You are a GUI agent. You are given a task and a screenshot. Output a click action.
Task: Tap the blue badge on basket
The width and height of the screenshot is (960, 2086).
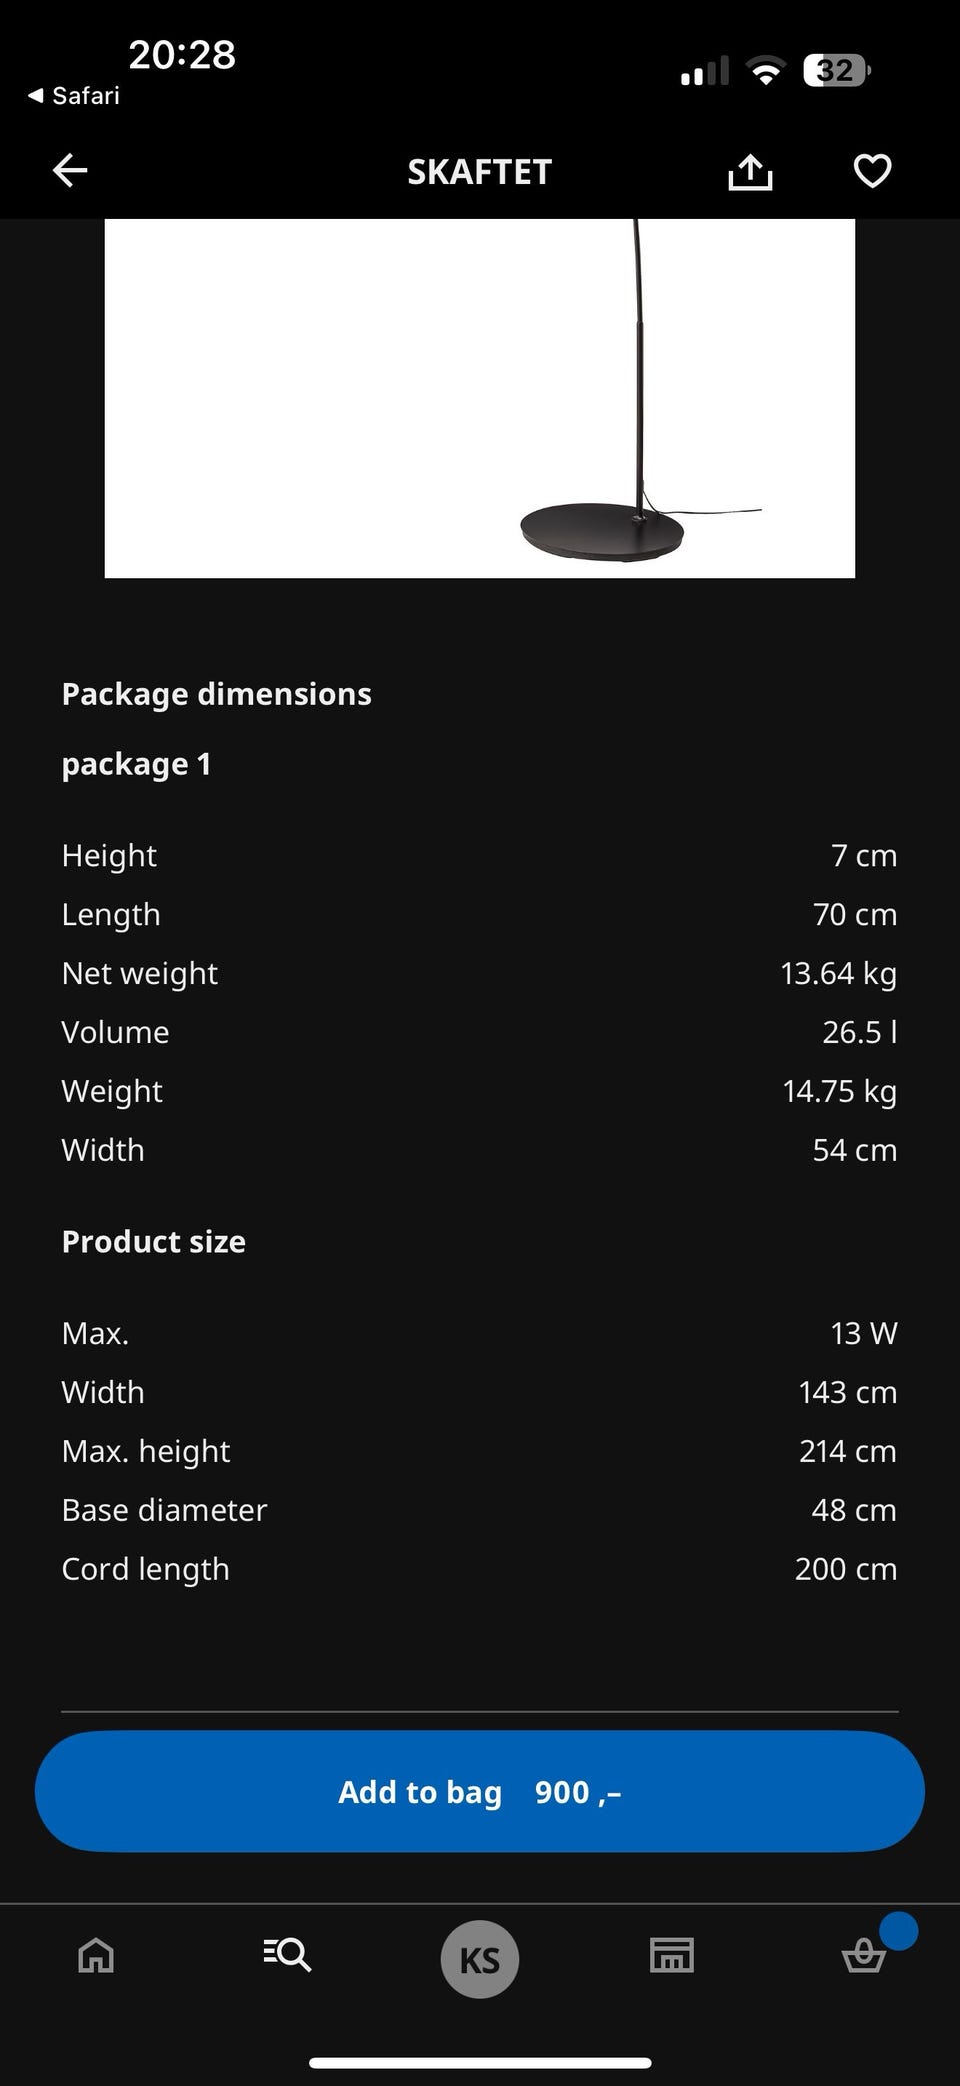click(x=898, y=1931)
